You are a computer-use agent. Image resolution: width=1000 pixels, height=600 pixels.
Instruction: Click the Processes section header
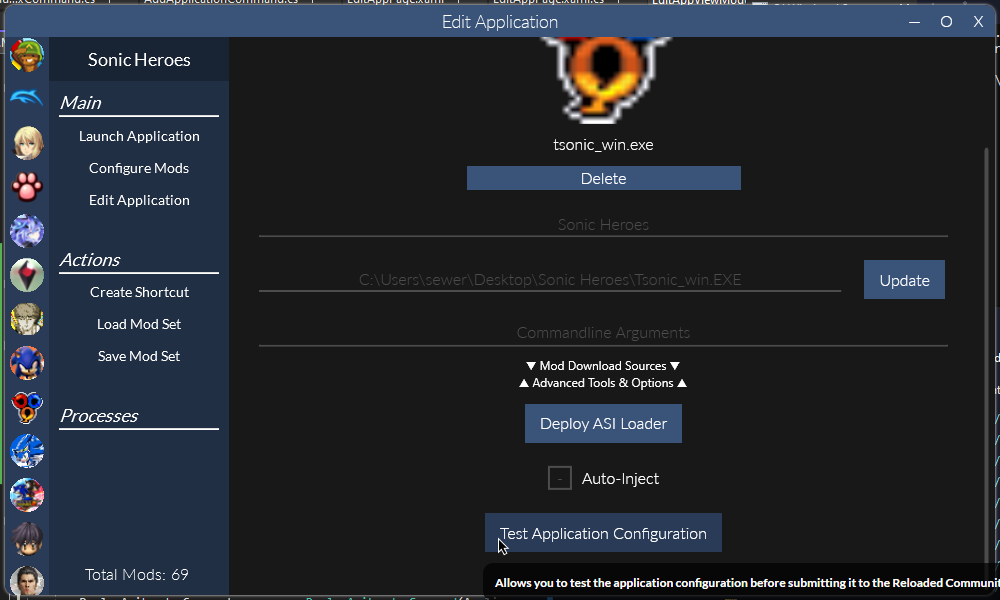(99, 416)
